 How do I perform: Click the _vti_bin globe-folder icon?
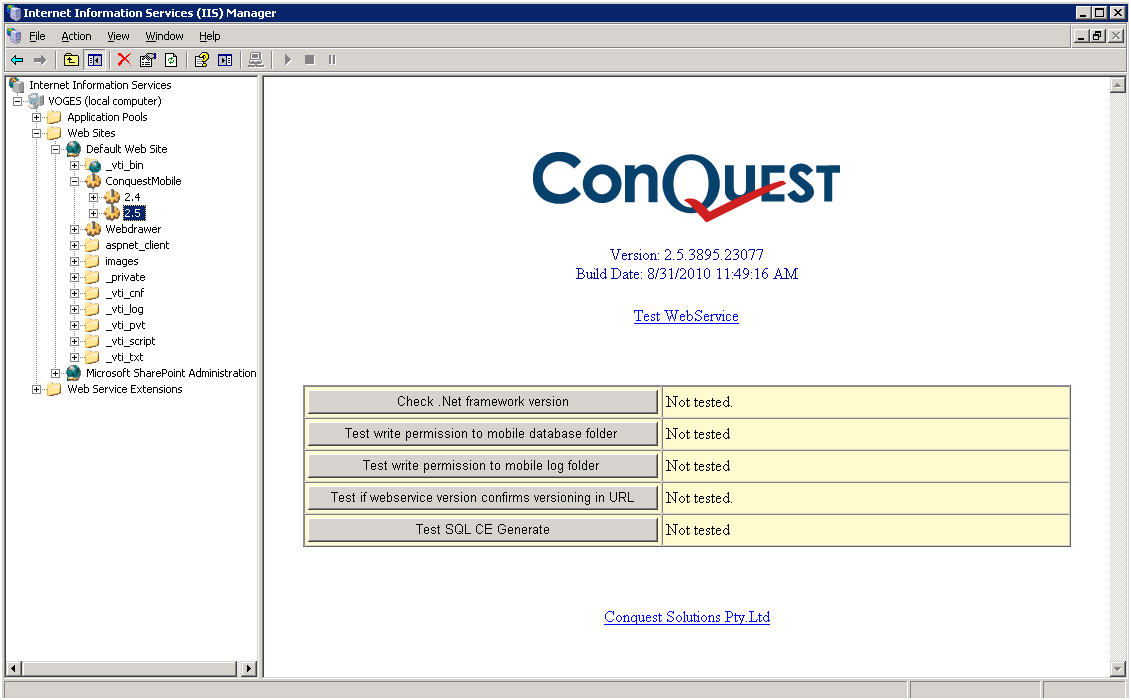point(93,165)
